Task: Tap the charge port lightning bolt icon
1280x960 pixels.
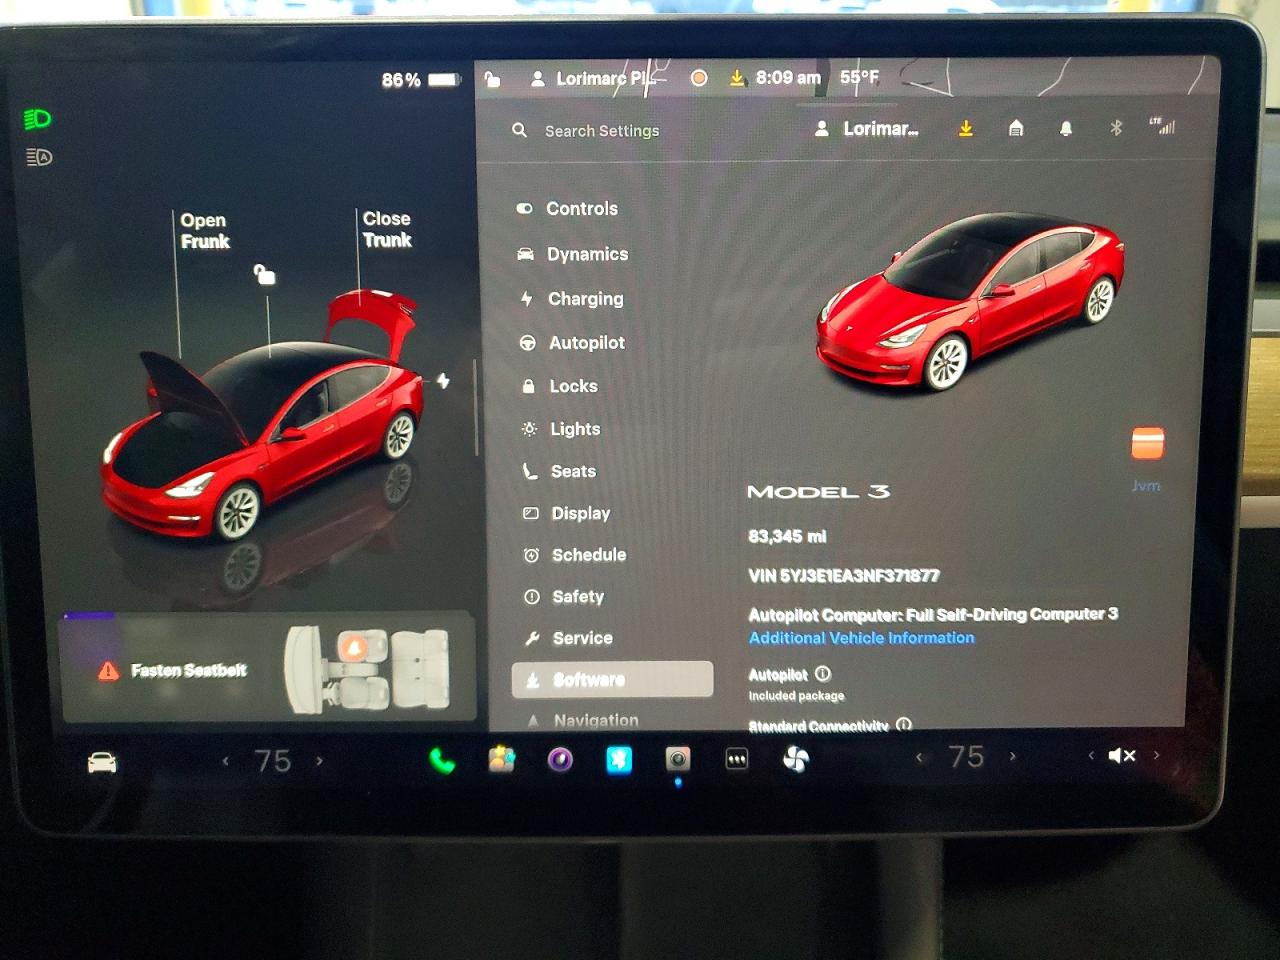Action: click(443, 381)
